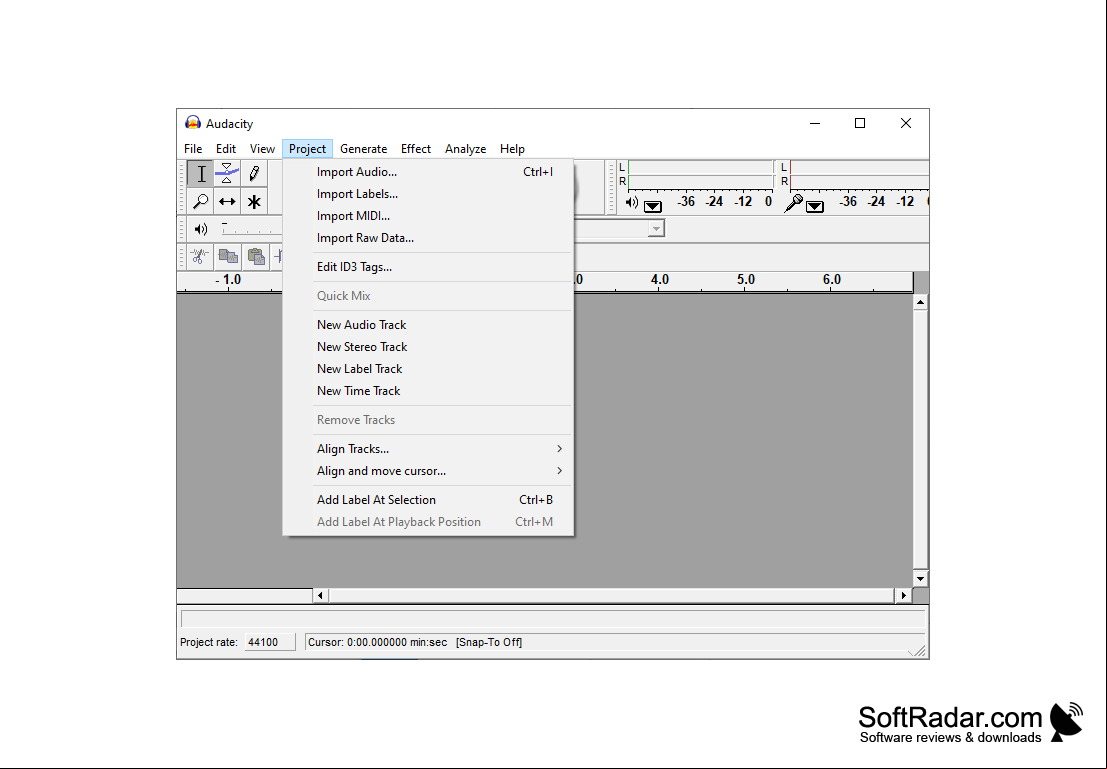The image size is (1107, 769).
Task: Select the Draw pencil tool
Action: click(253, 173)
